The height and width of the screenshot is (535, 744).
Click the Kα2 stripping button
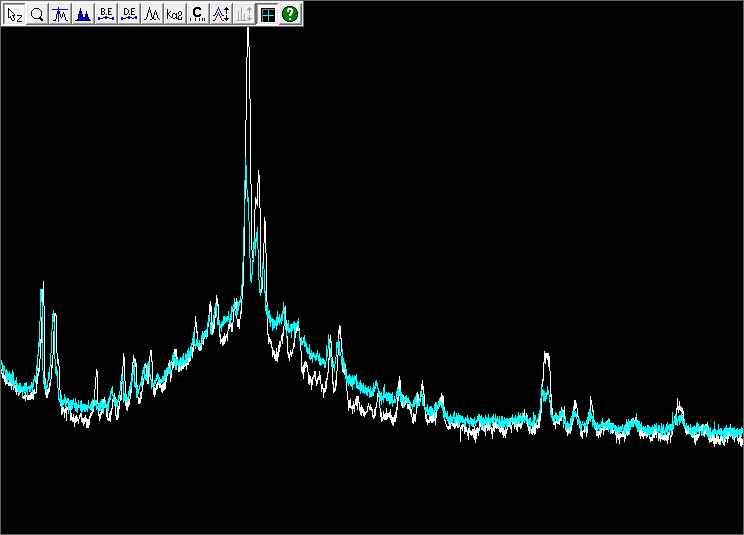pyautogui.click(x=175, y=14)
